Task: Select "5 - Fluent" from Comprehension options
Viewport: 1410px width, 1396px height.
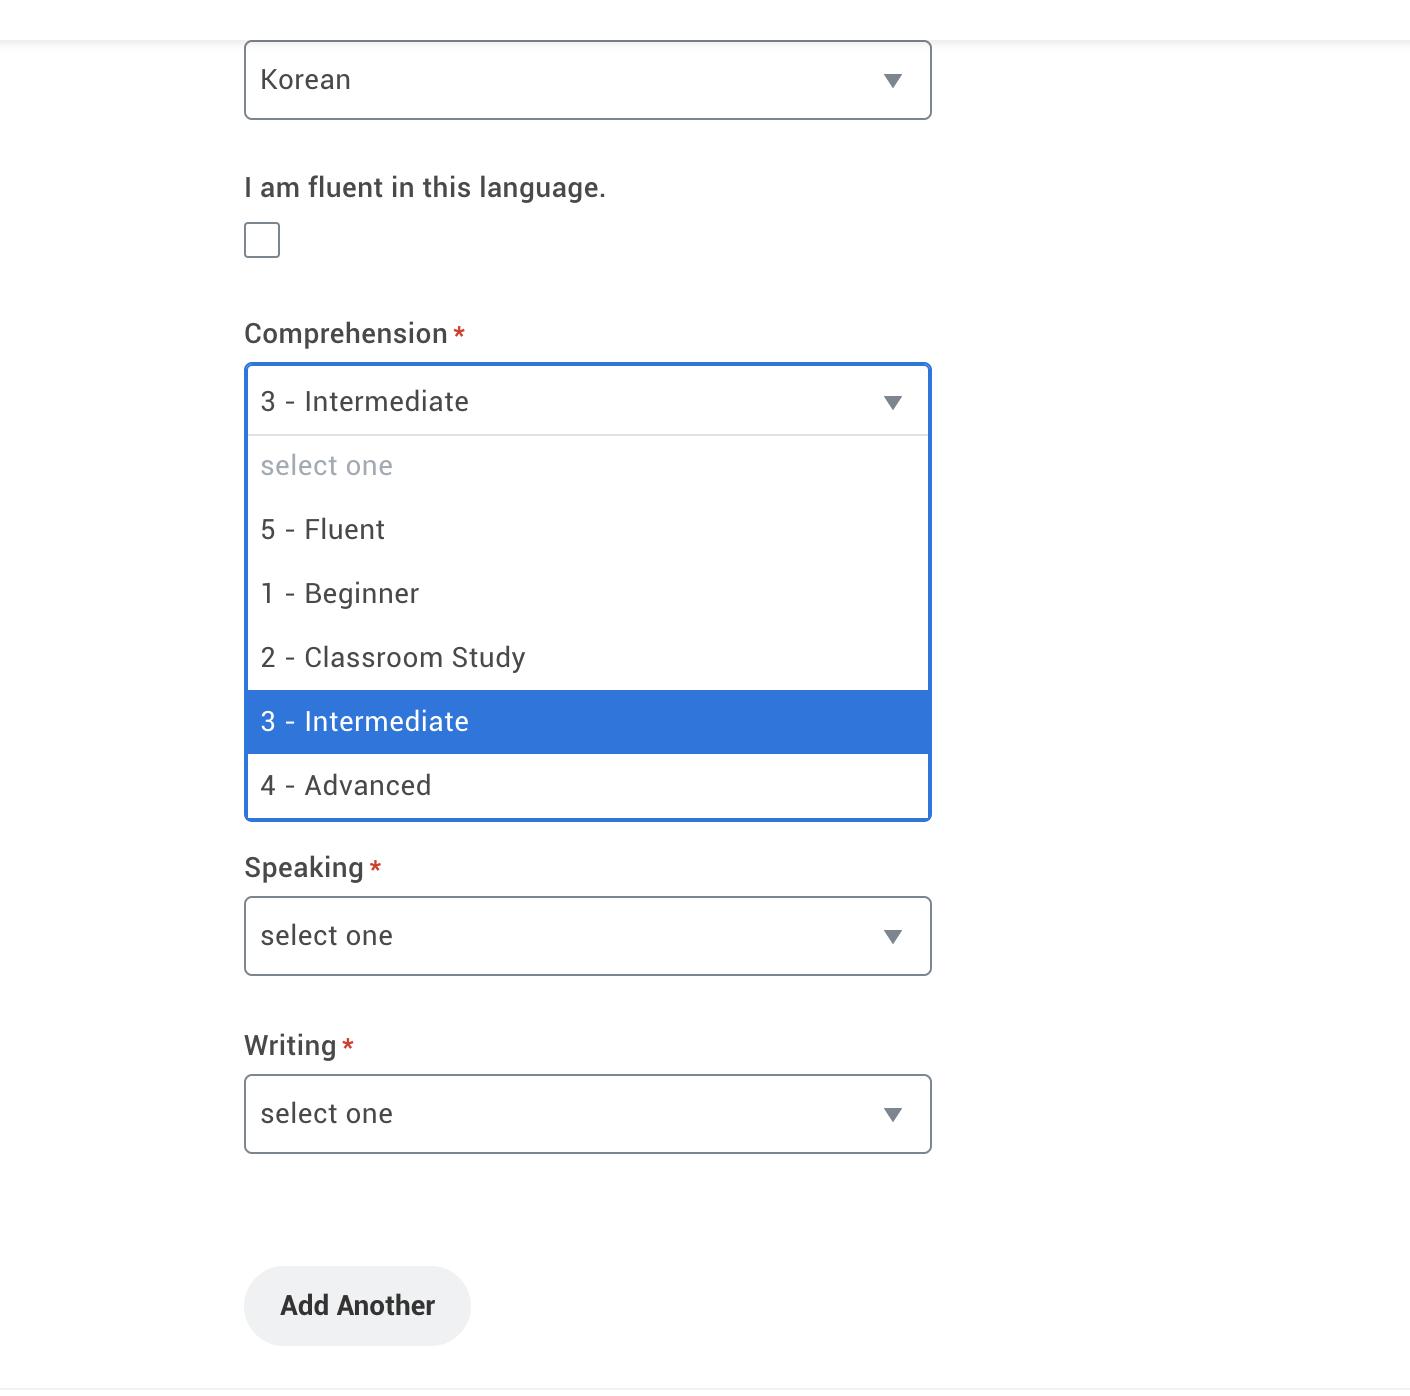Action: click(323, 530)
